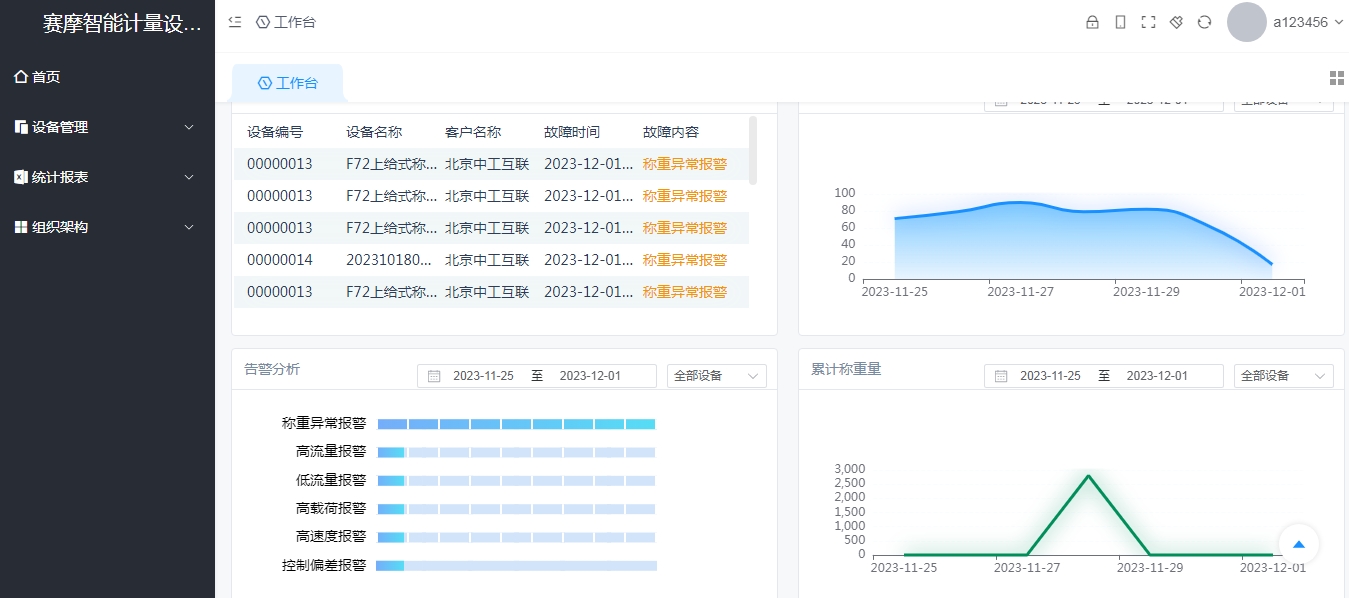The image size is (1349, 598).
Task: Click the start date field in 告警分析
Action: coord(485,375)
